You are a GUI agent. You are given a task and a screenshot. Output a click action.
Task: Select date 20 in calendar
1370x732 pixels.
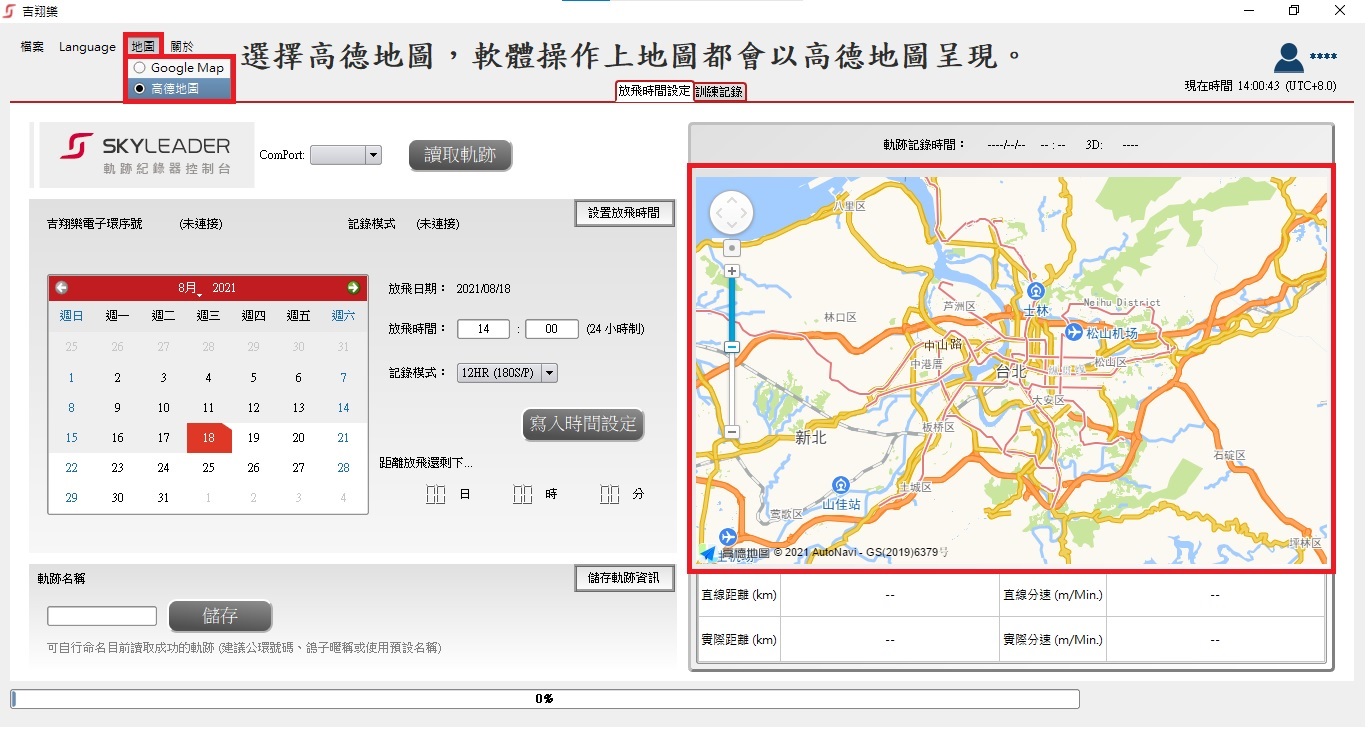point(299,438)
